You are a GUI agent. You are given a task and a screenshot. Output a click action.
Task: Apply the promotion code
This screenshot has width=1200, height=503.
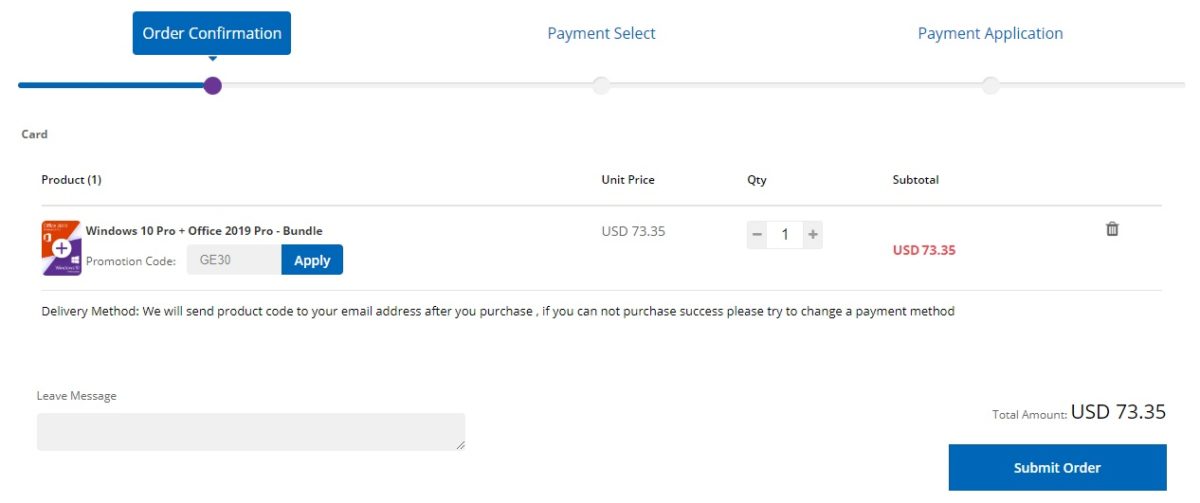(x=312, y=260)
